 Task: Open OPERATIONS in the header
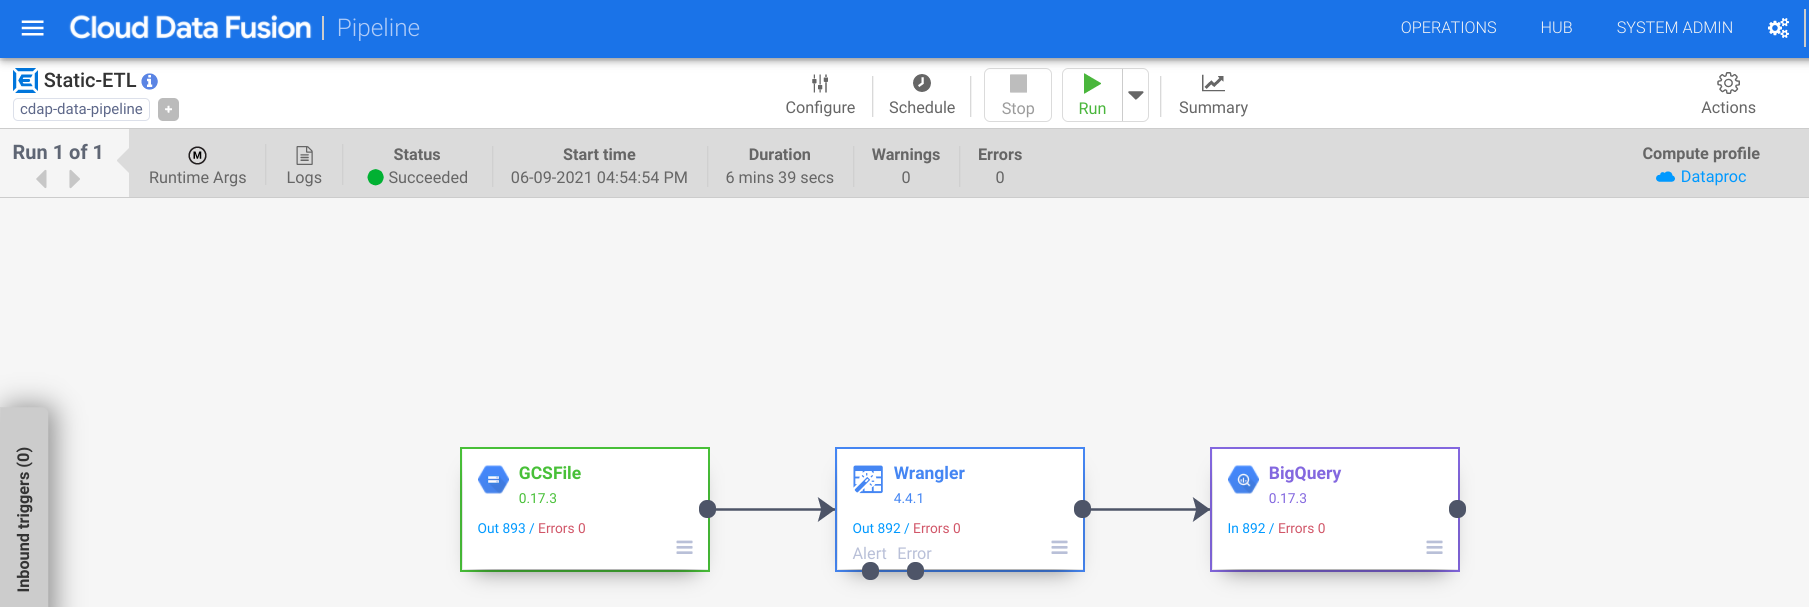pos(1448,28)
